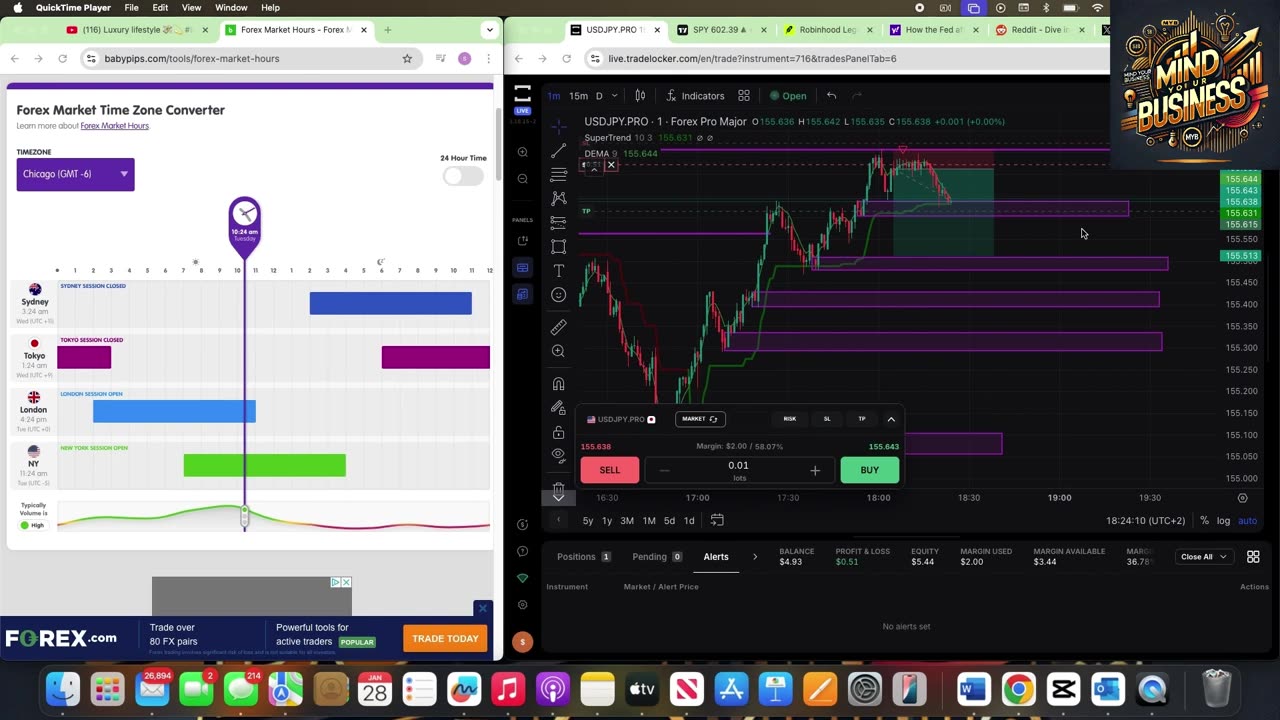1280x720 pixels.
Task: Open the emoji icons tool
Action: [x=559, y=295]
